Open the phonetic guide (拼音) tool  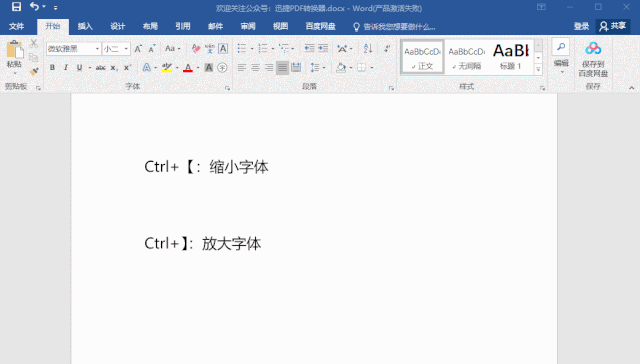pos(209,49)
